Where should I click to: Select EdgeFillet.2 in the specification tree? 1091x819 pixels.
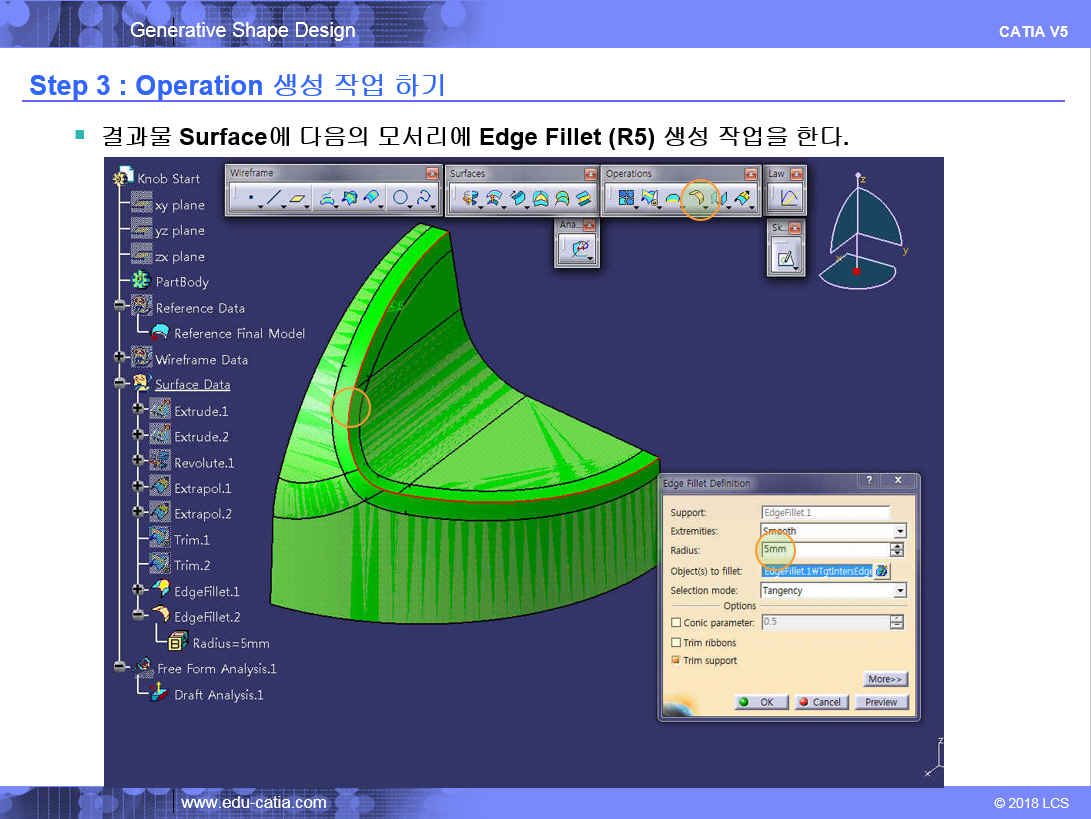click(x=206, y=617)
